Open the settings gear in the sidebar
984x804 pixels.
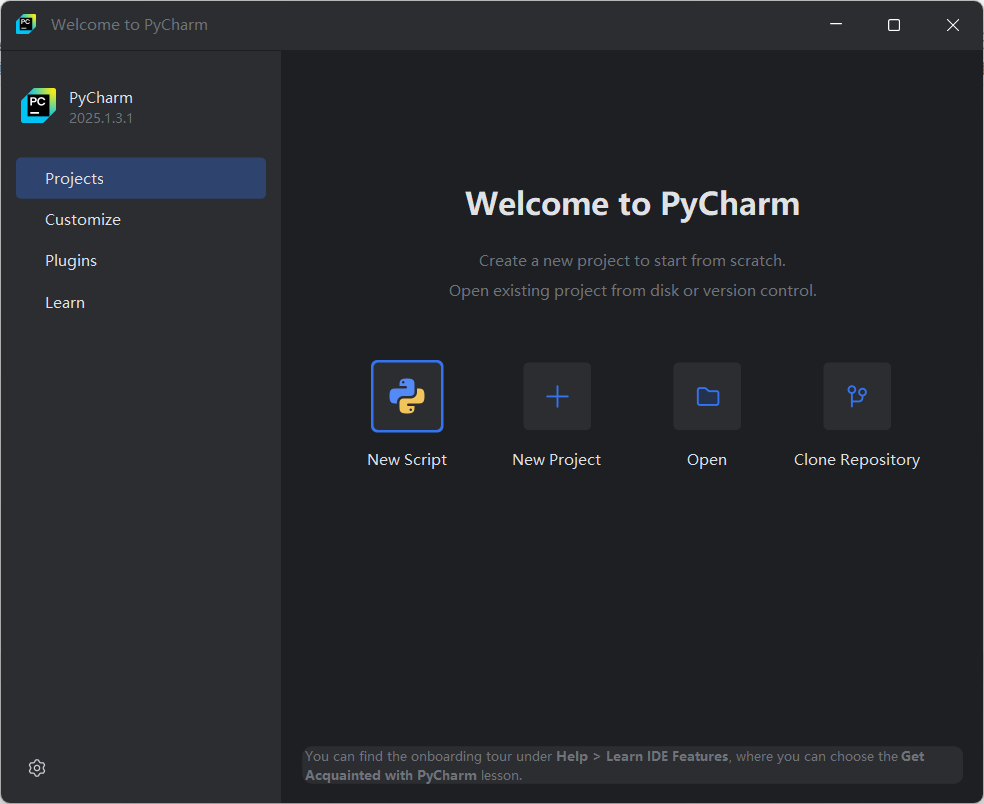(x=37, y=768)
